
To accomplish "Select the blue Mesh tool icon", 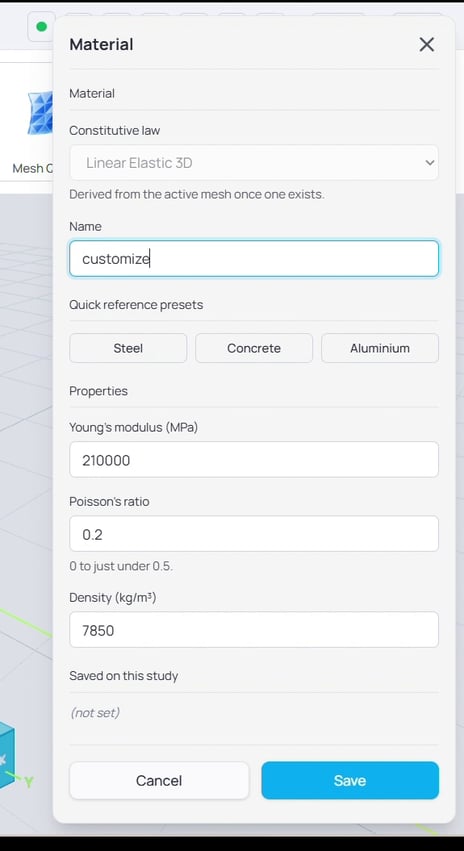I will [x=40, y=113].
